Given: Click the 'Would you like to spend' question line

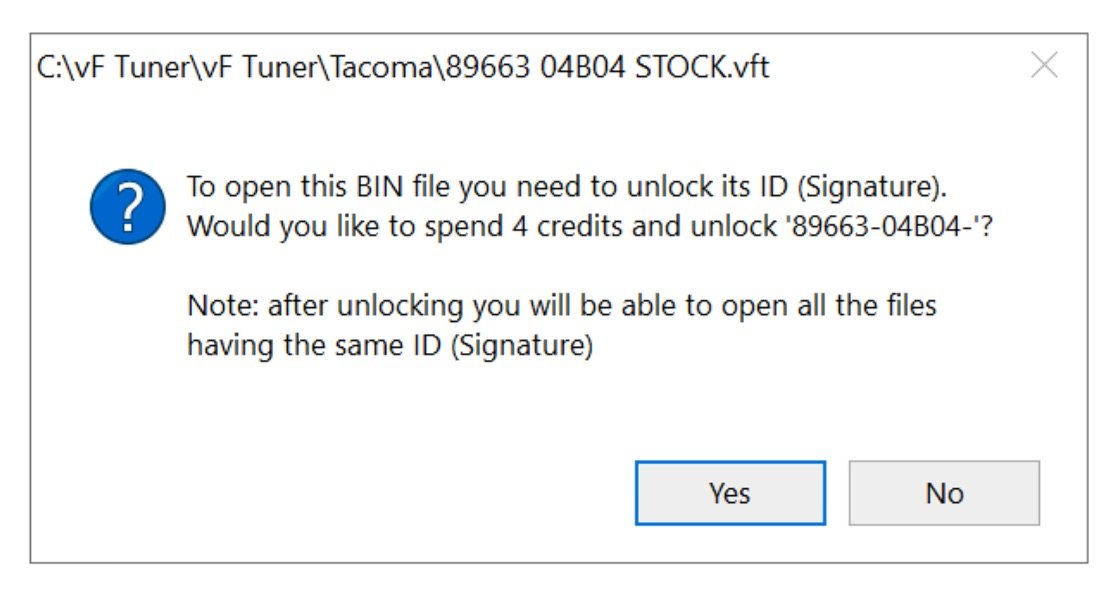Looking at the screenshot, I should click(x=590, y=226).
